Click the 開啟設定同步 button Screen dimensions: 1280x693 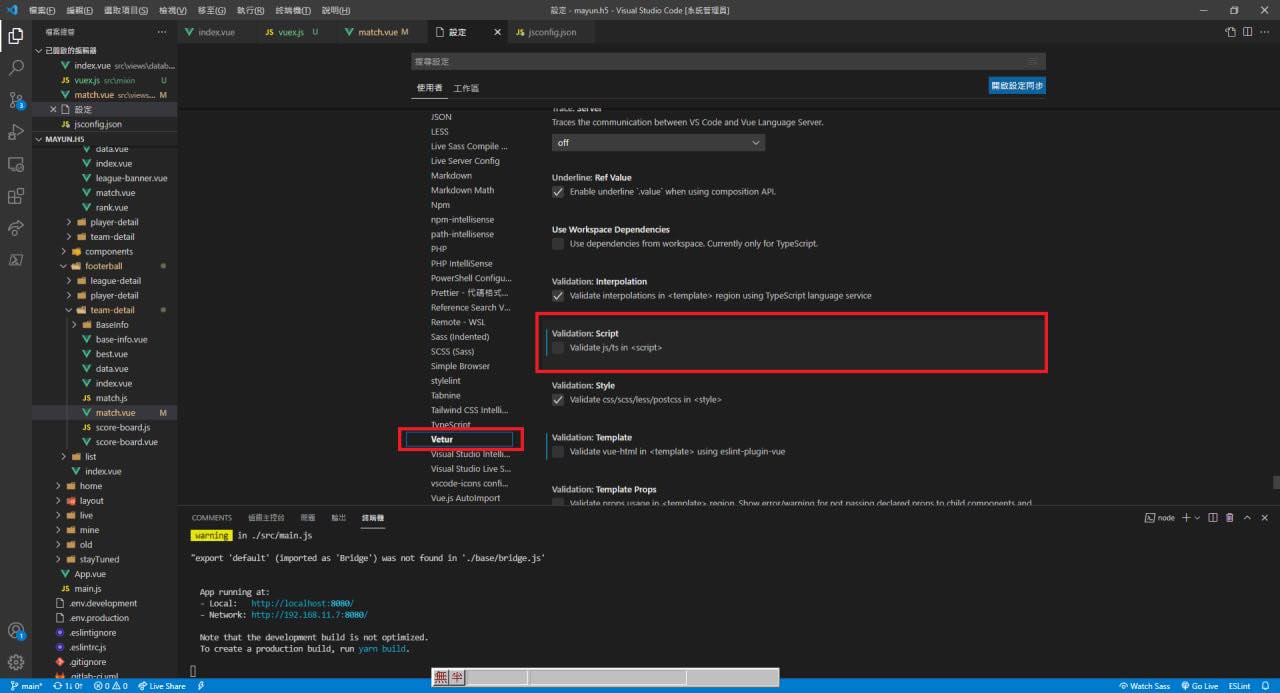coord(1016,86)
